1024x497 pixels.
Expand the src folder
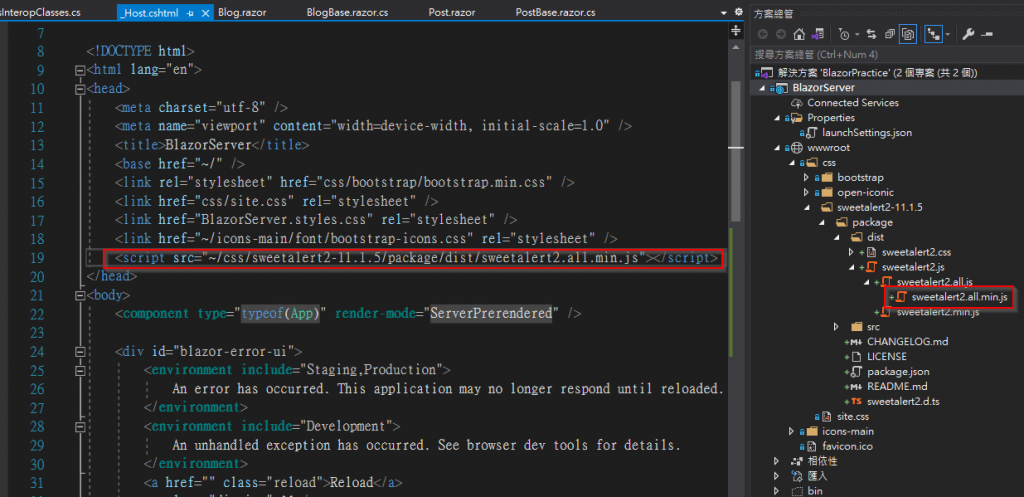click(x=836, y=327)
